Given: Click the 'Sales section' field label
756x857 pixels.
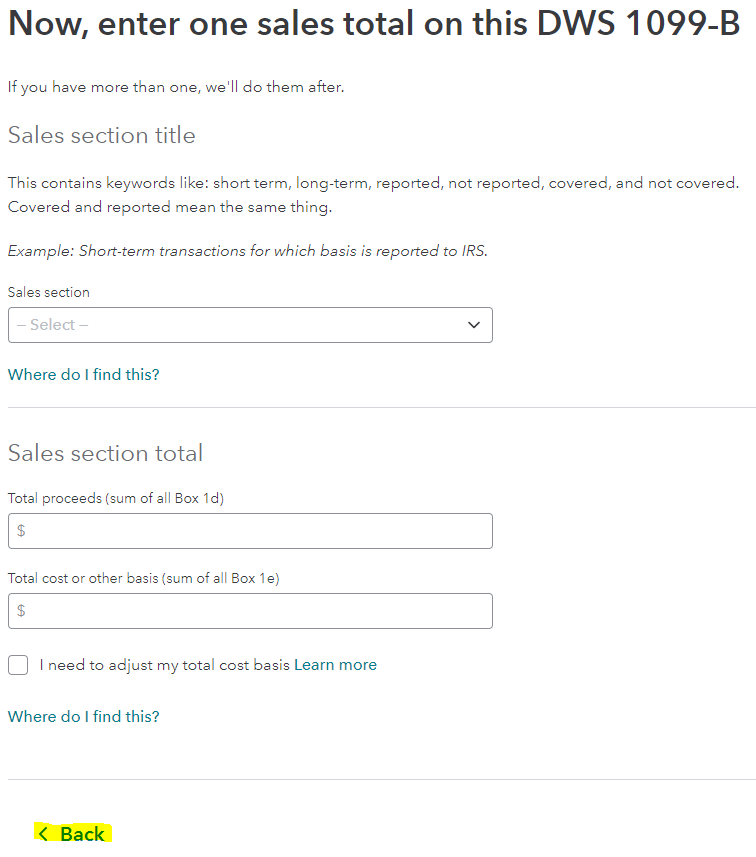Looking at the screenshot, I should pyautogui.click(x=49, y=292).
